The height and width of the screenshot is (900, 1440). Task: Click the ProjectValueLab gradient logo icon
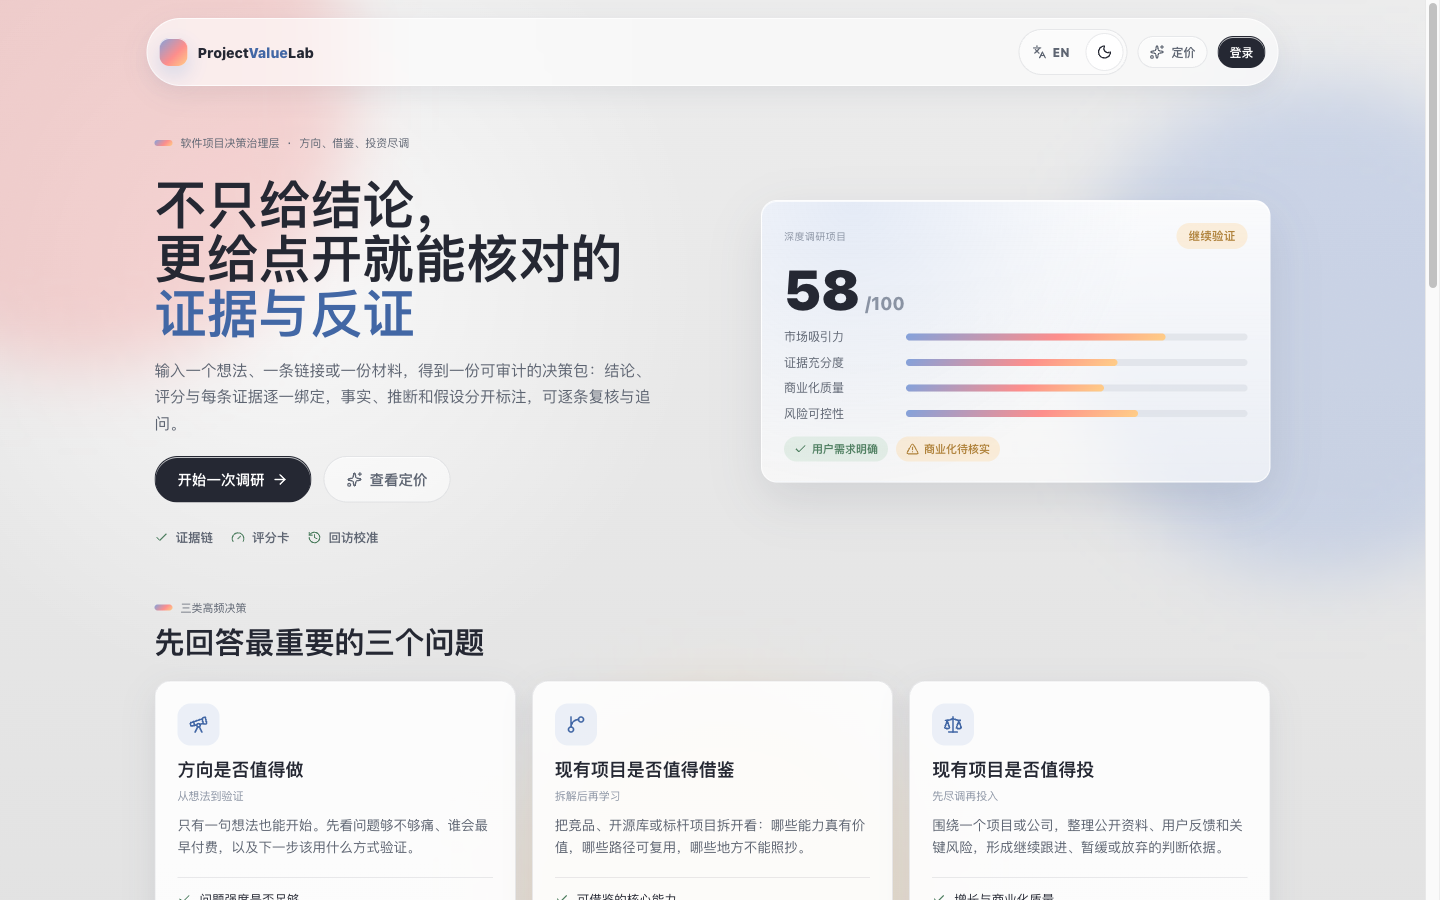173,52
